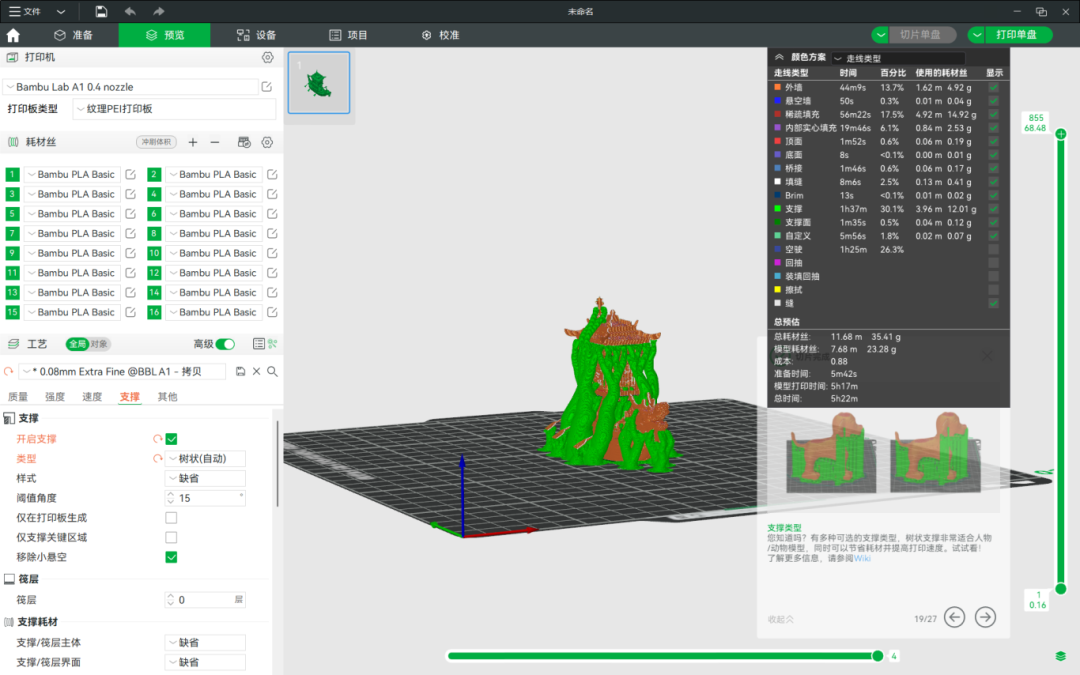The image size is (1080, 675).
Task: Open printer section settings gear
Action: 268,58
